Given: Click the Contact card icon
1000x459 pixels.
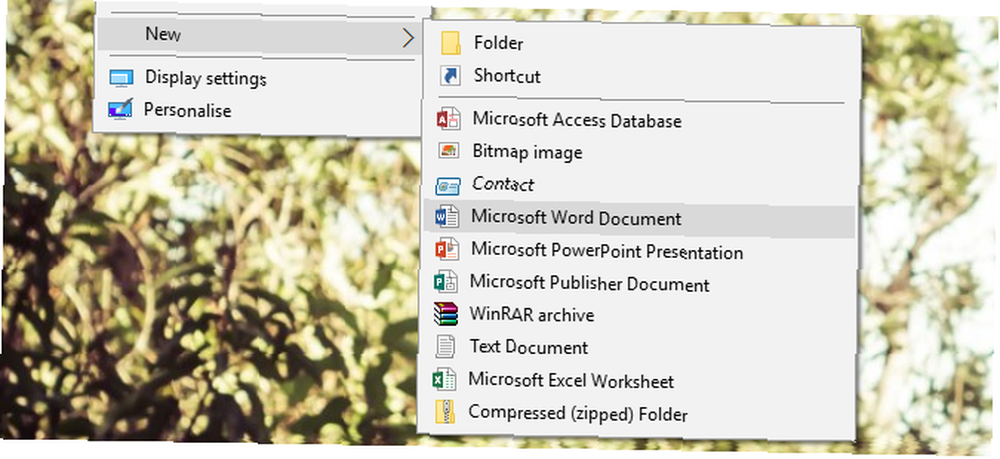Looking at the screenshot, I should pos(448,186).
